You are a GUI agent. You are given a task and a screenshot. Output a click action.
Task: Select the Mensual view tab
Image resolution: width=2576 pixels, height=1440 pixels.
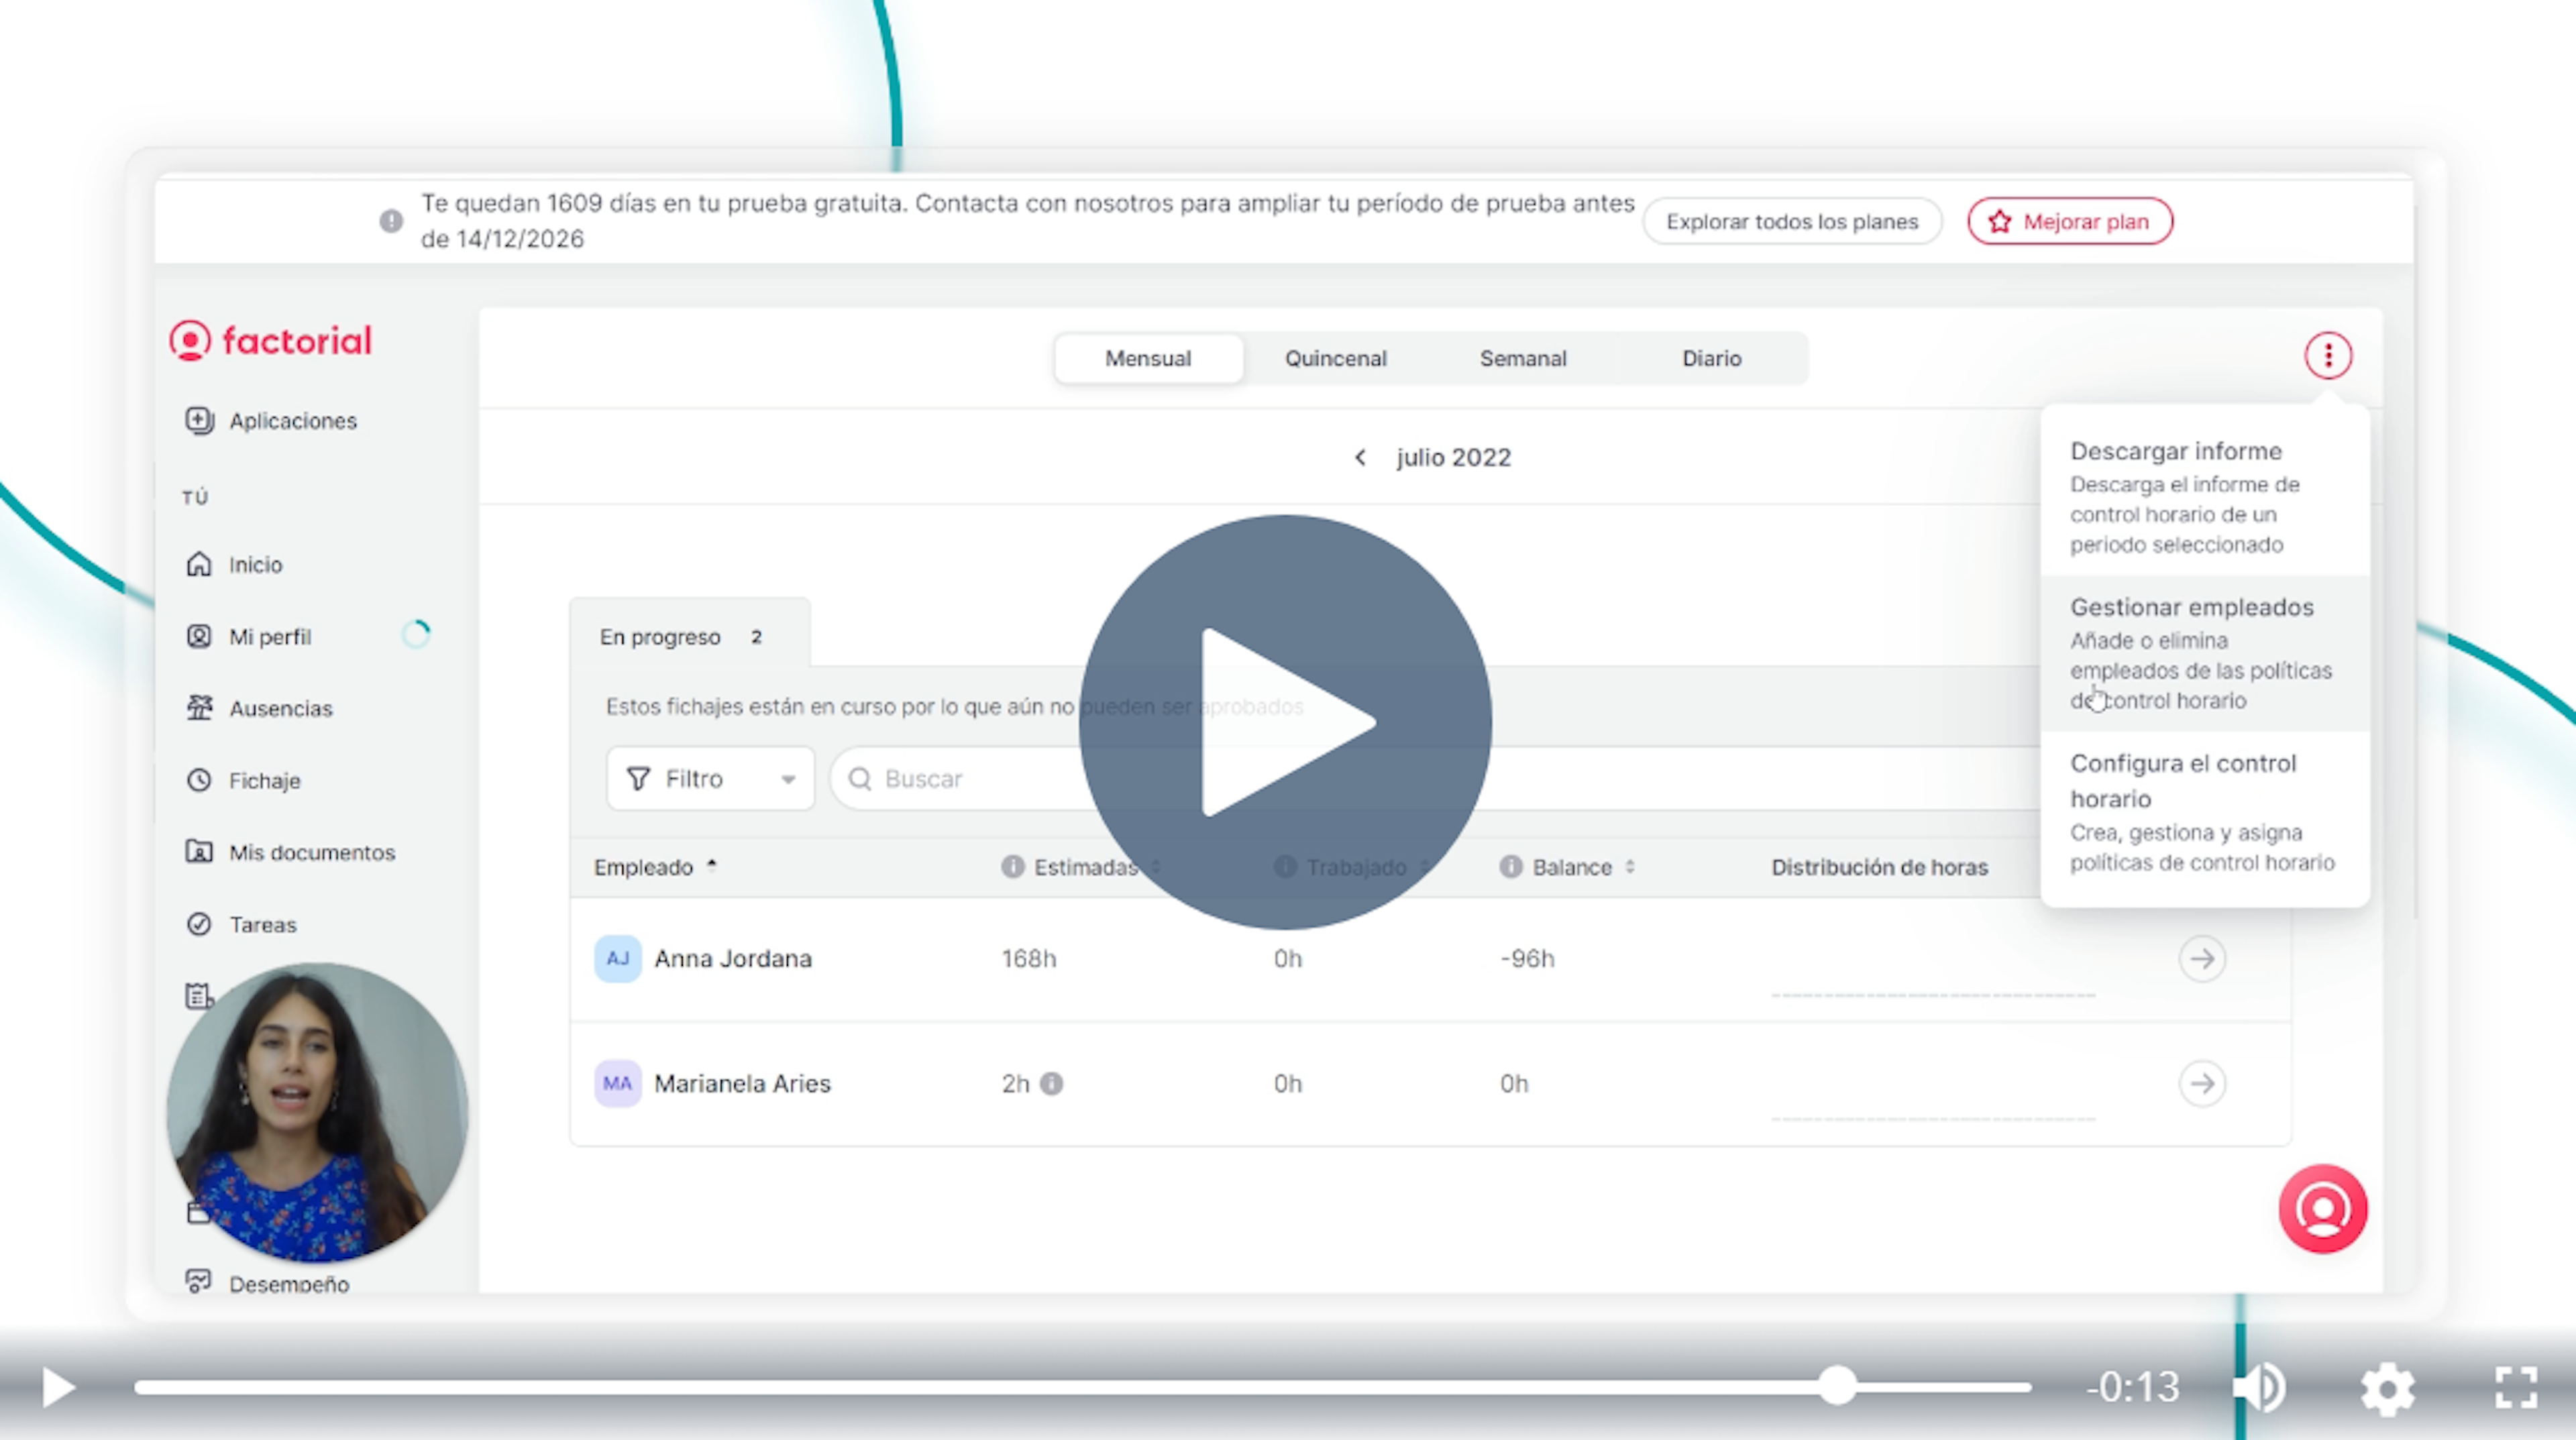[1148, 358]
